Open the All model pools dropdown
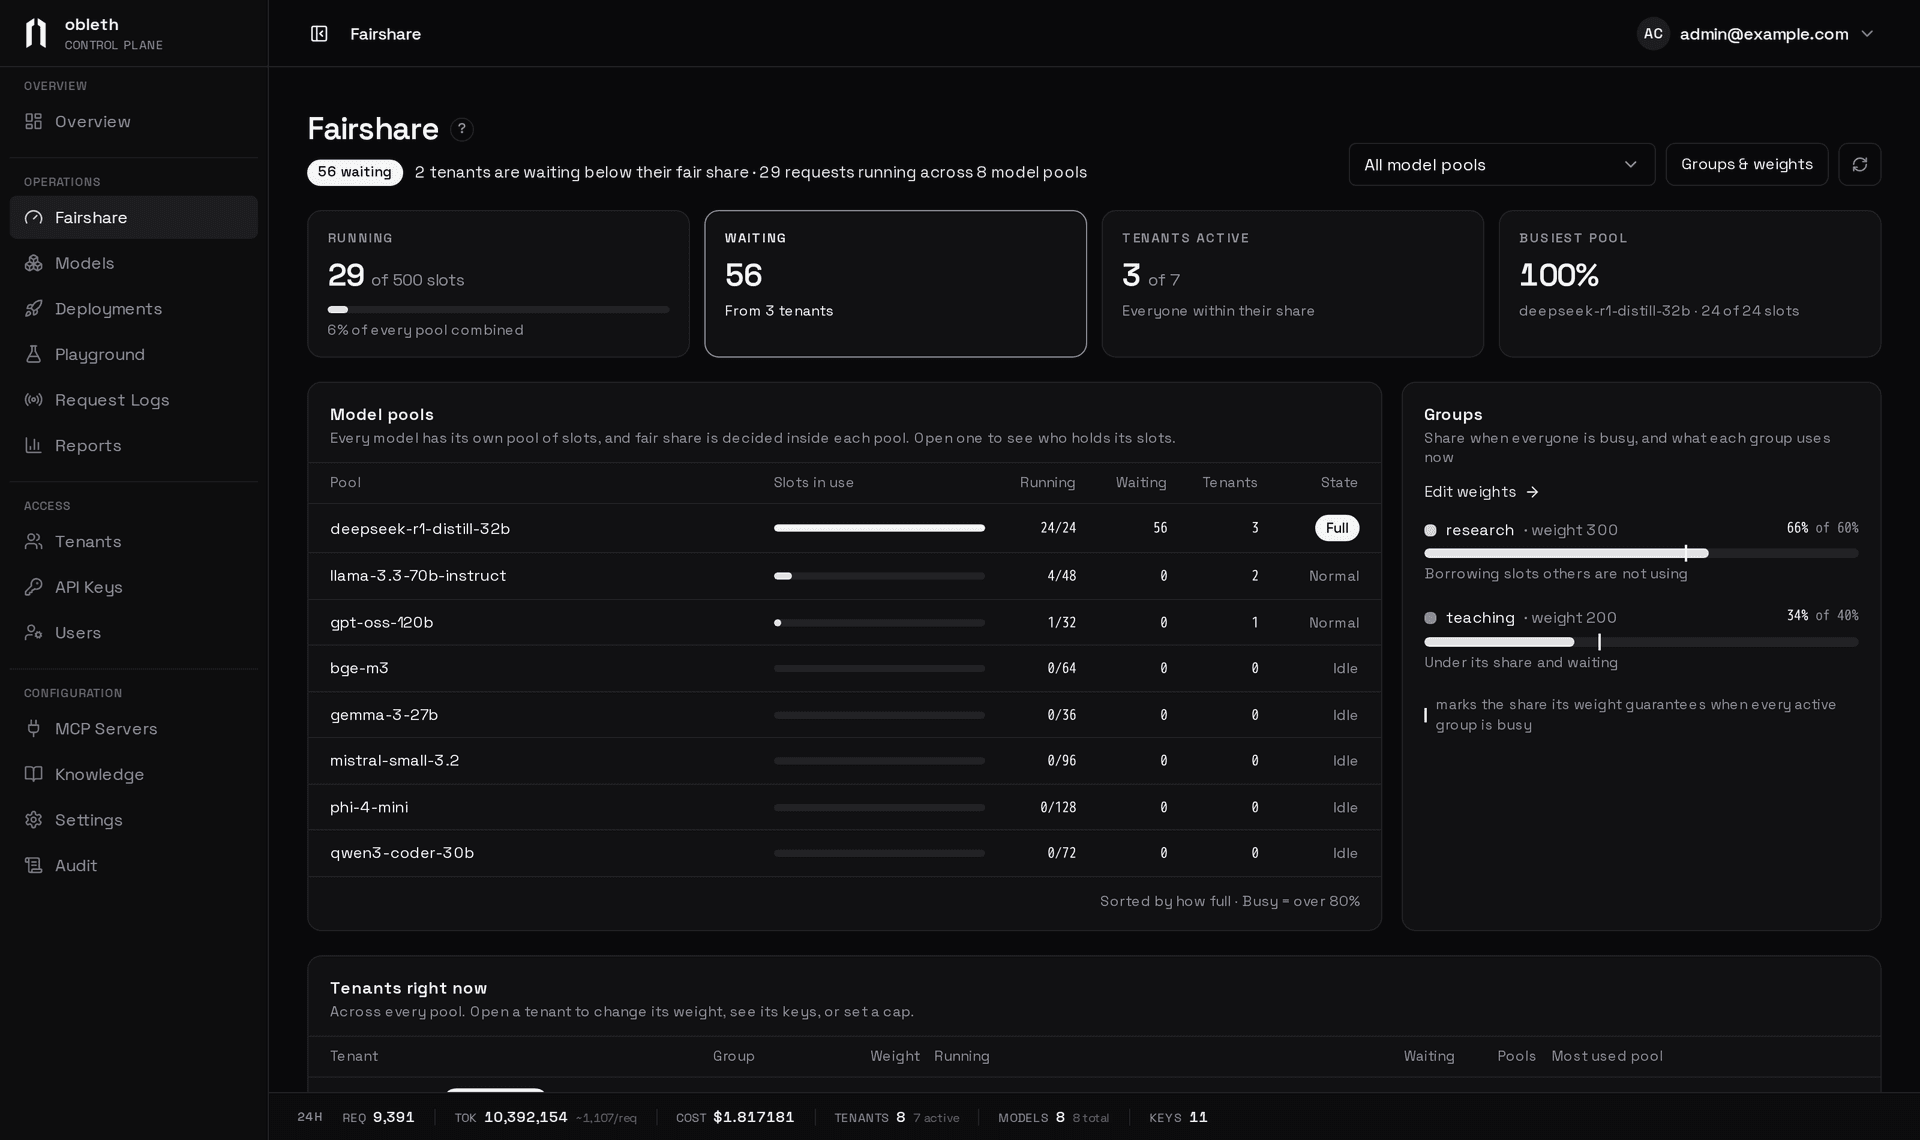The width and height of the screenshot is (1920, 1140). pos(1501,164)
